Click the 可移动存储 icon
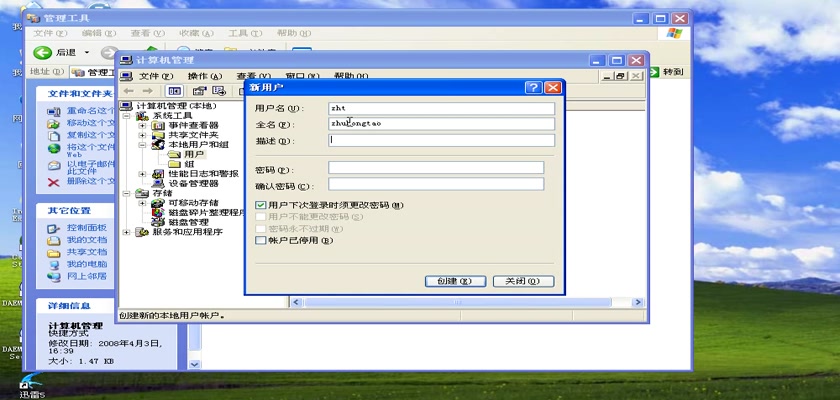The width and height of the screenshot is (840, 400). coord(158,203)
